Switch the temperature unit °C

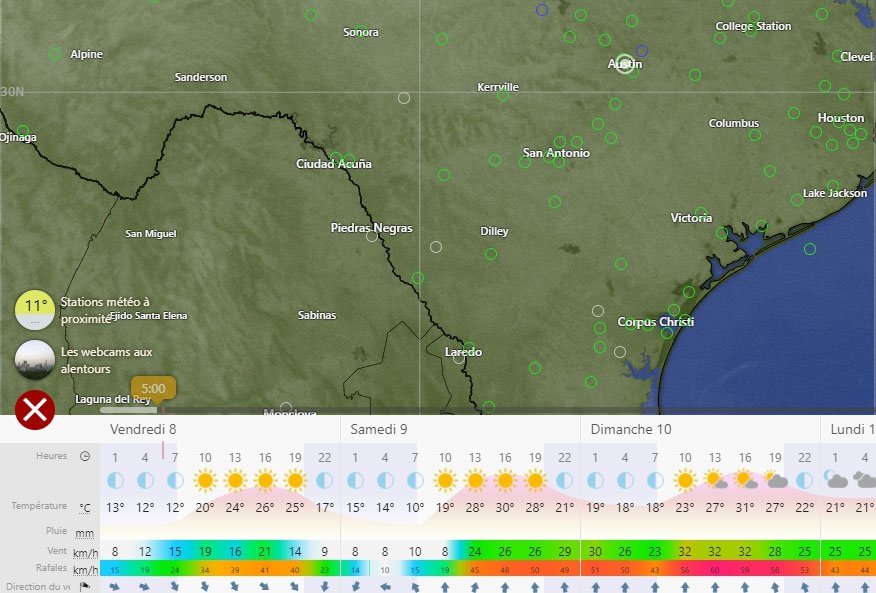[85, 508]
